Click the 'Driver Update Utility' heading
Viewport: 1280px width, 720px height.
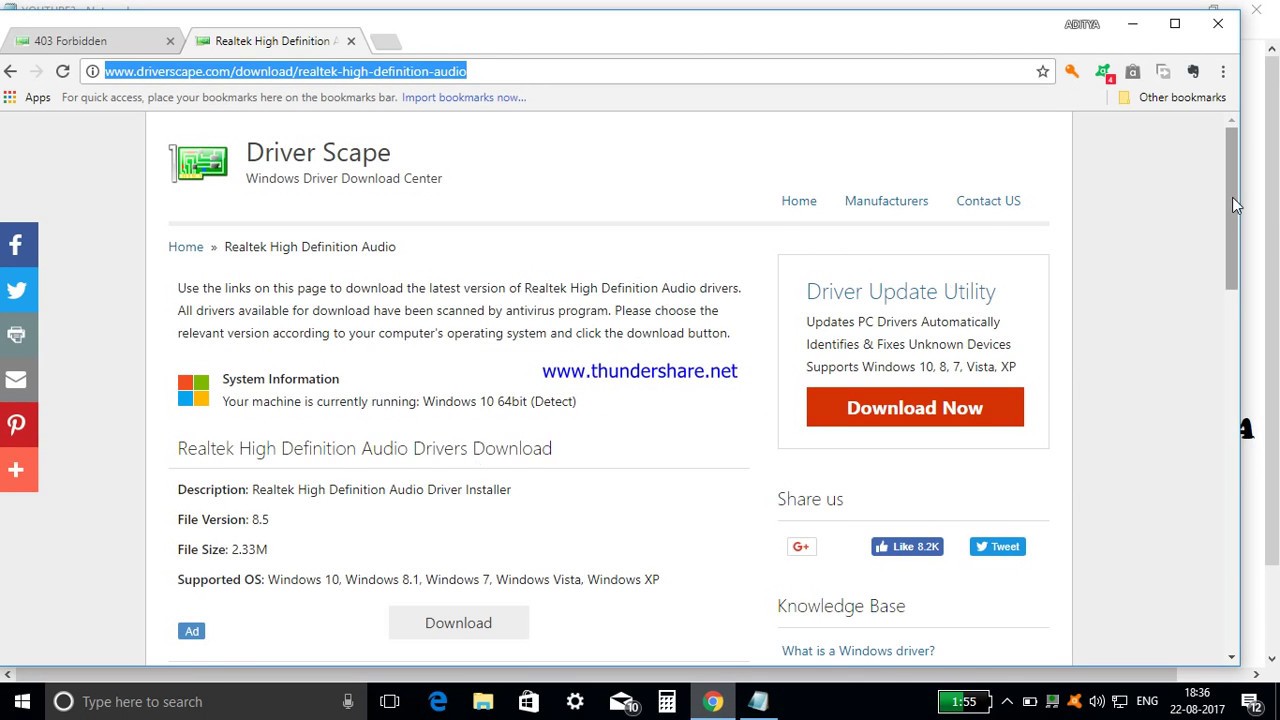(x=901, y=291)
